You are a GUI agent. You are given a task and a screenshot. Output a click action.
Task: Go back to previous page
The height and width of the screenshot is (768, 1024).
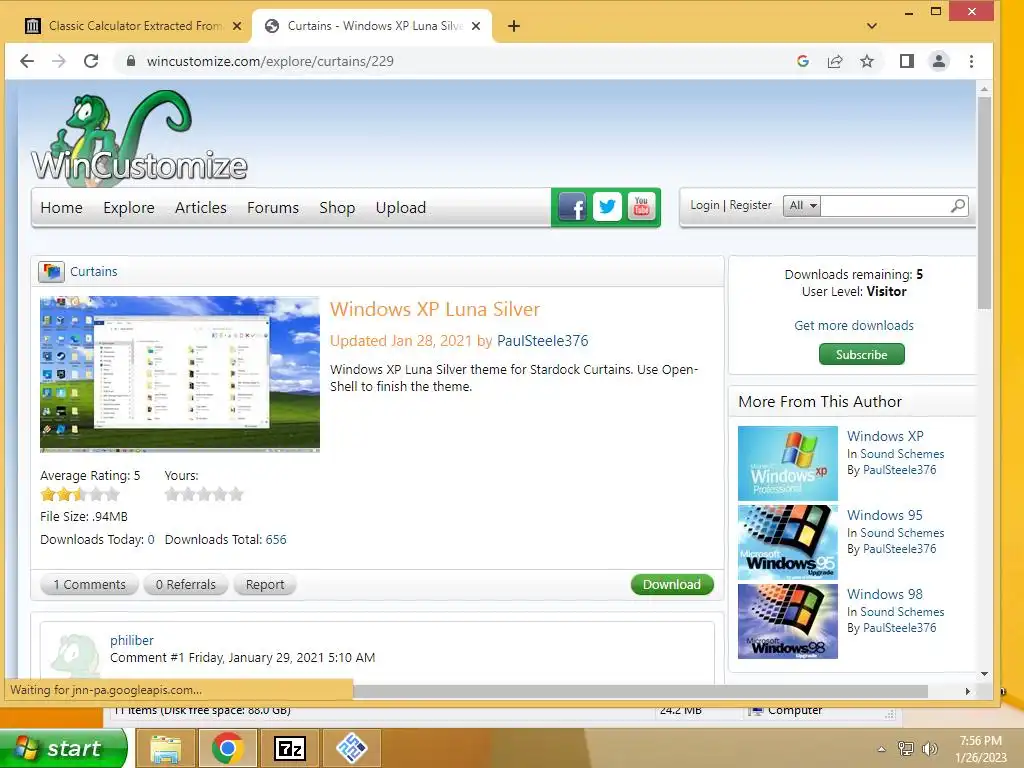(27, 61)
